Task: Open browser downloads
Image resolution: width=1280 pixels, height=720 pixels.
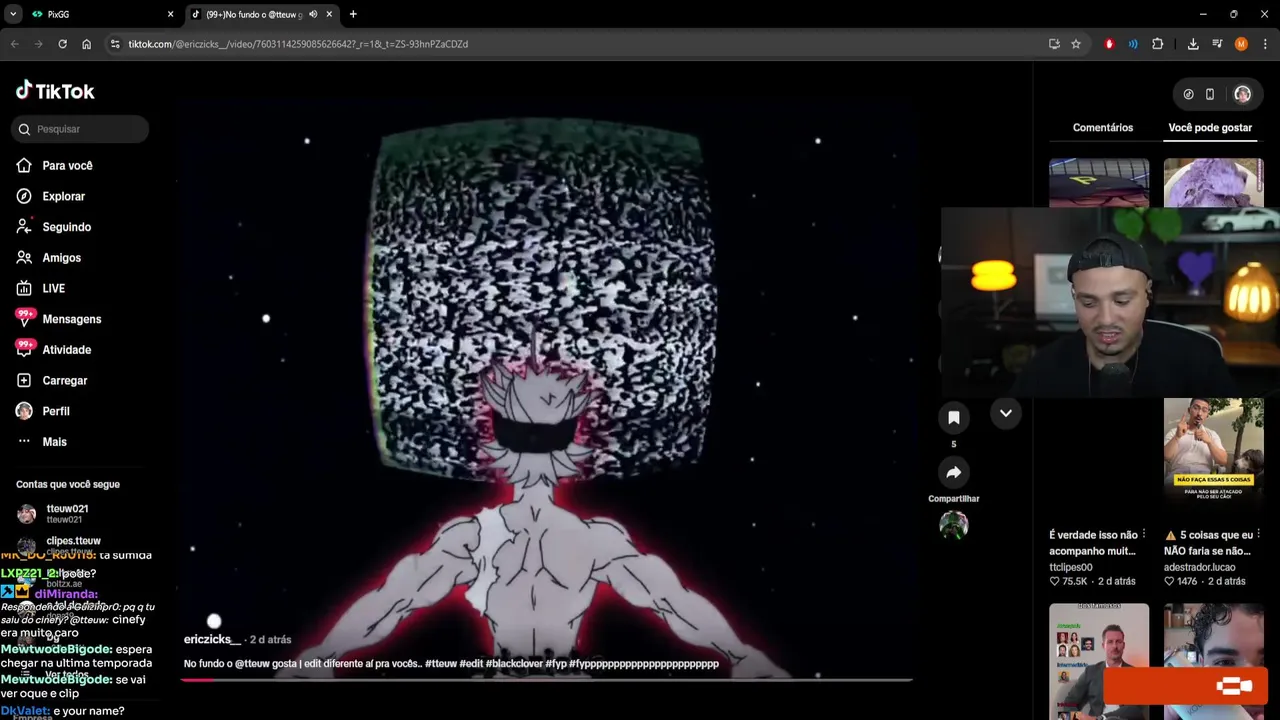Action: [1193, 44]
